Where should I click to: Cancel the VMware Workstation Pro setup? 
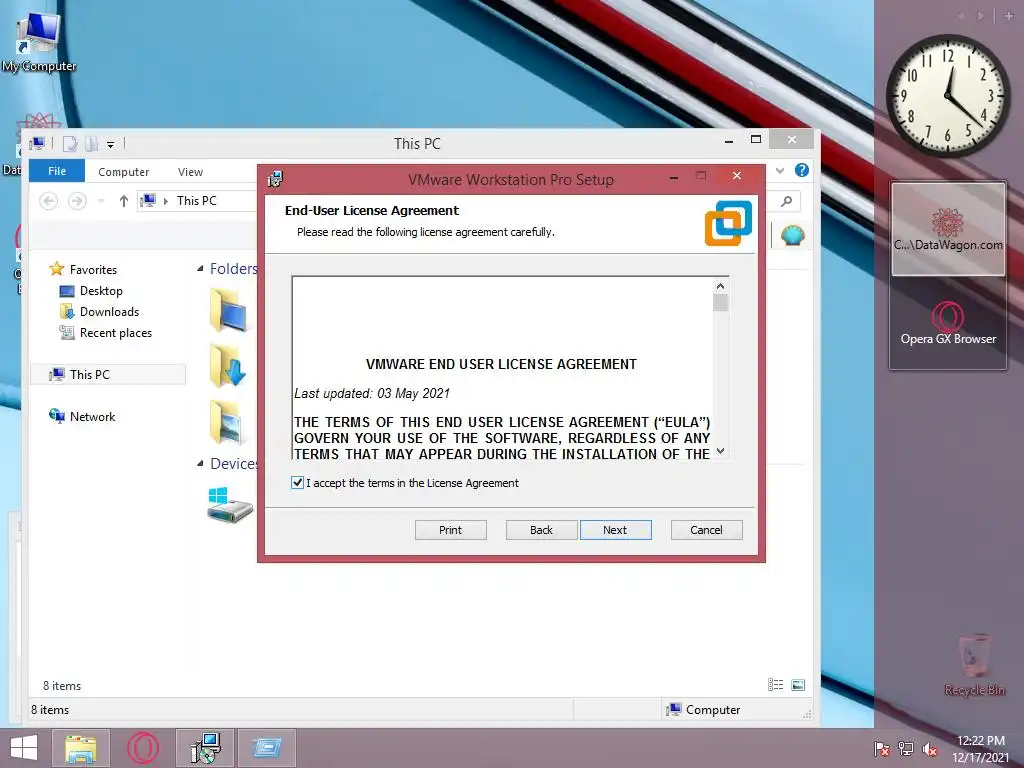pos(707,530)
